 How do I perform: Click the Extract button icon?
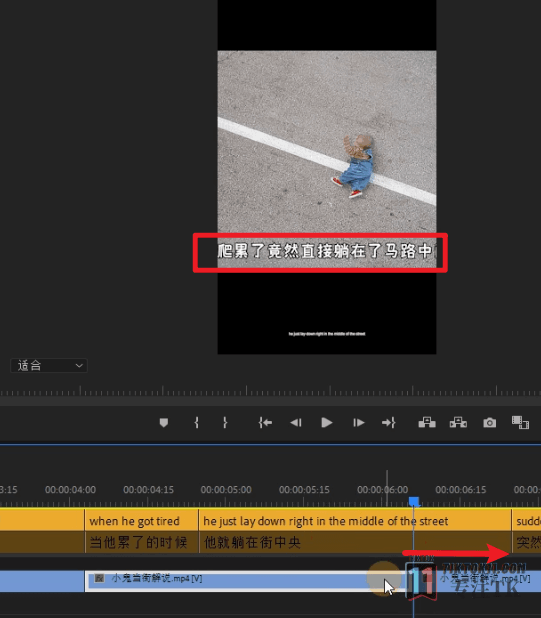pyautogui.click(x=458, y=423)
